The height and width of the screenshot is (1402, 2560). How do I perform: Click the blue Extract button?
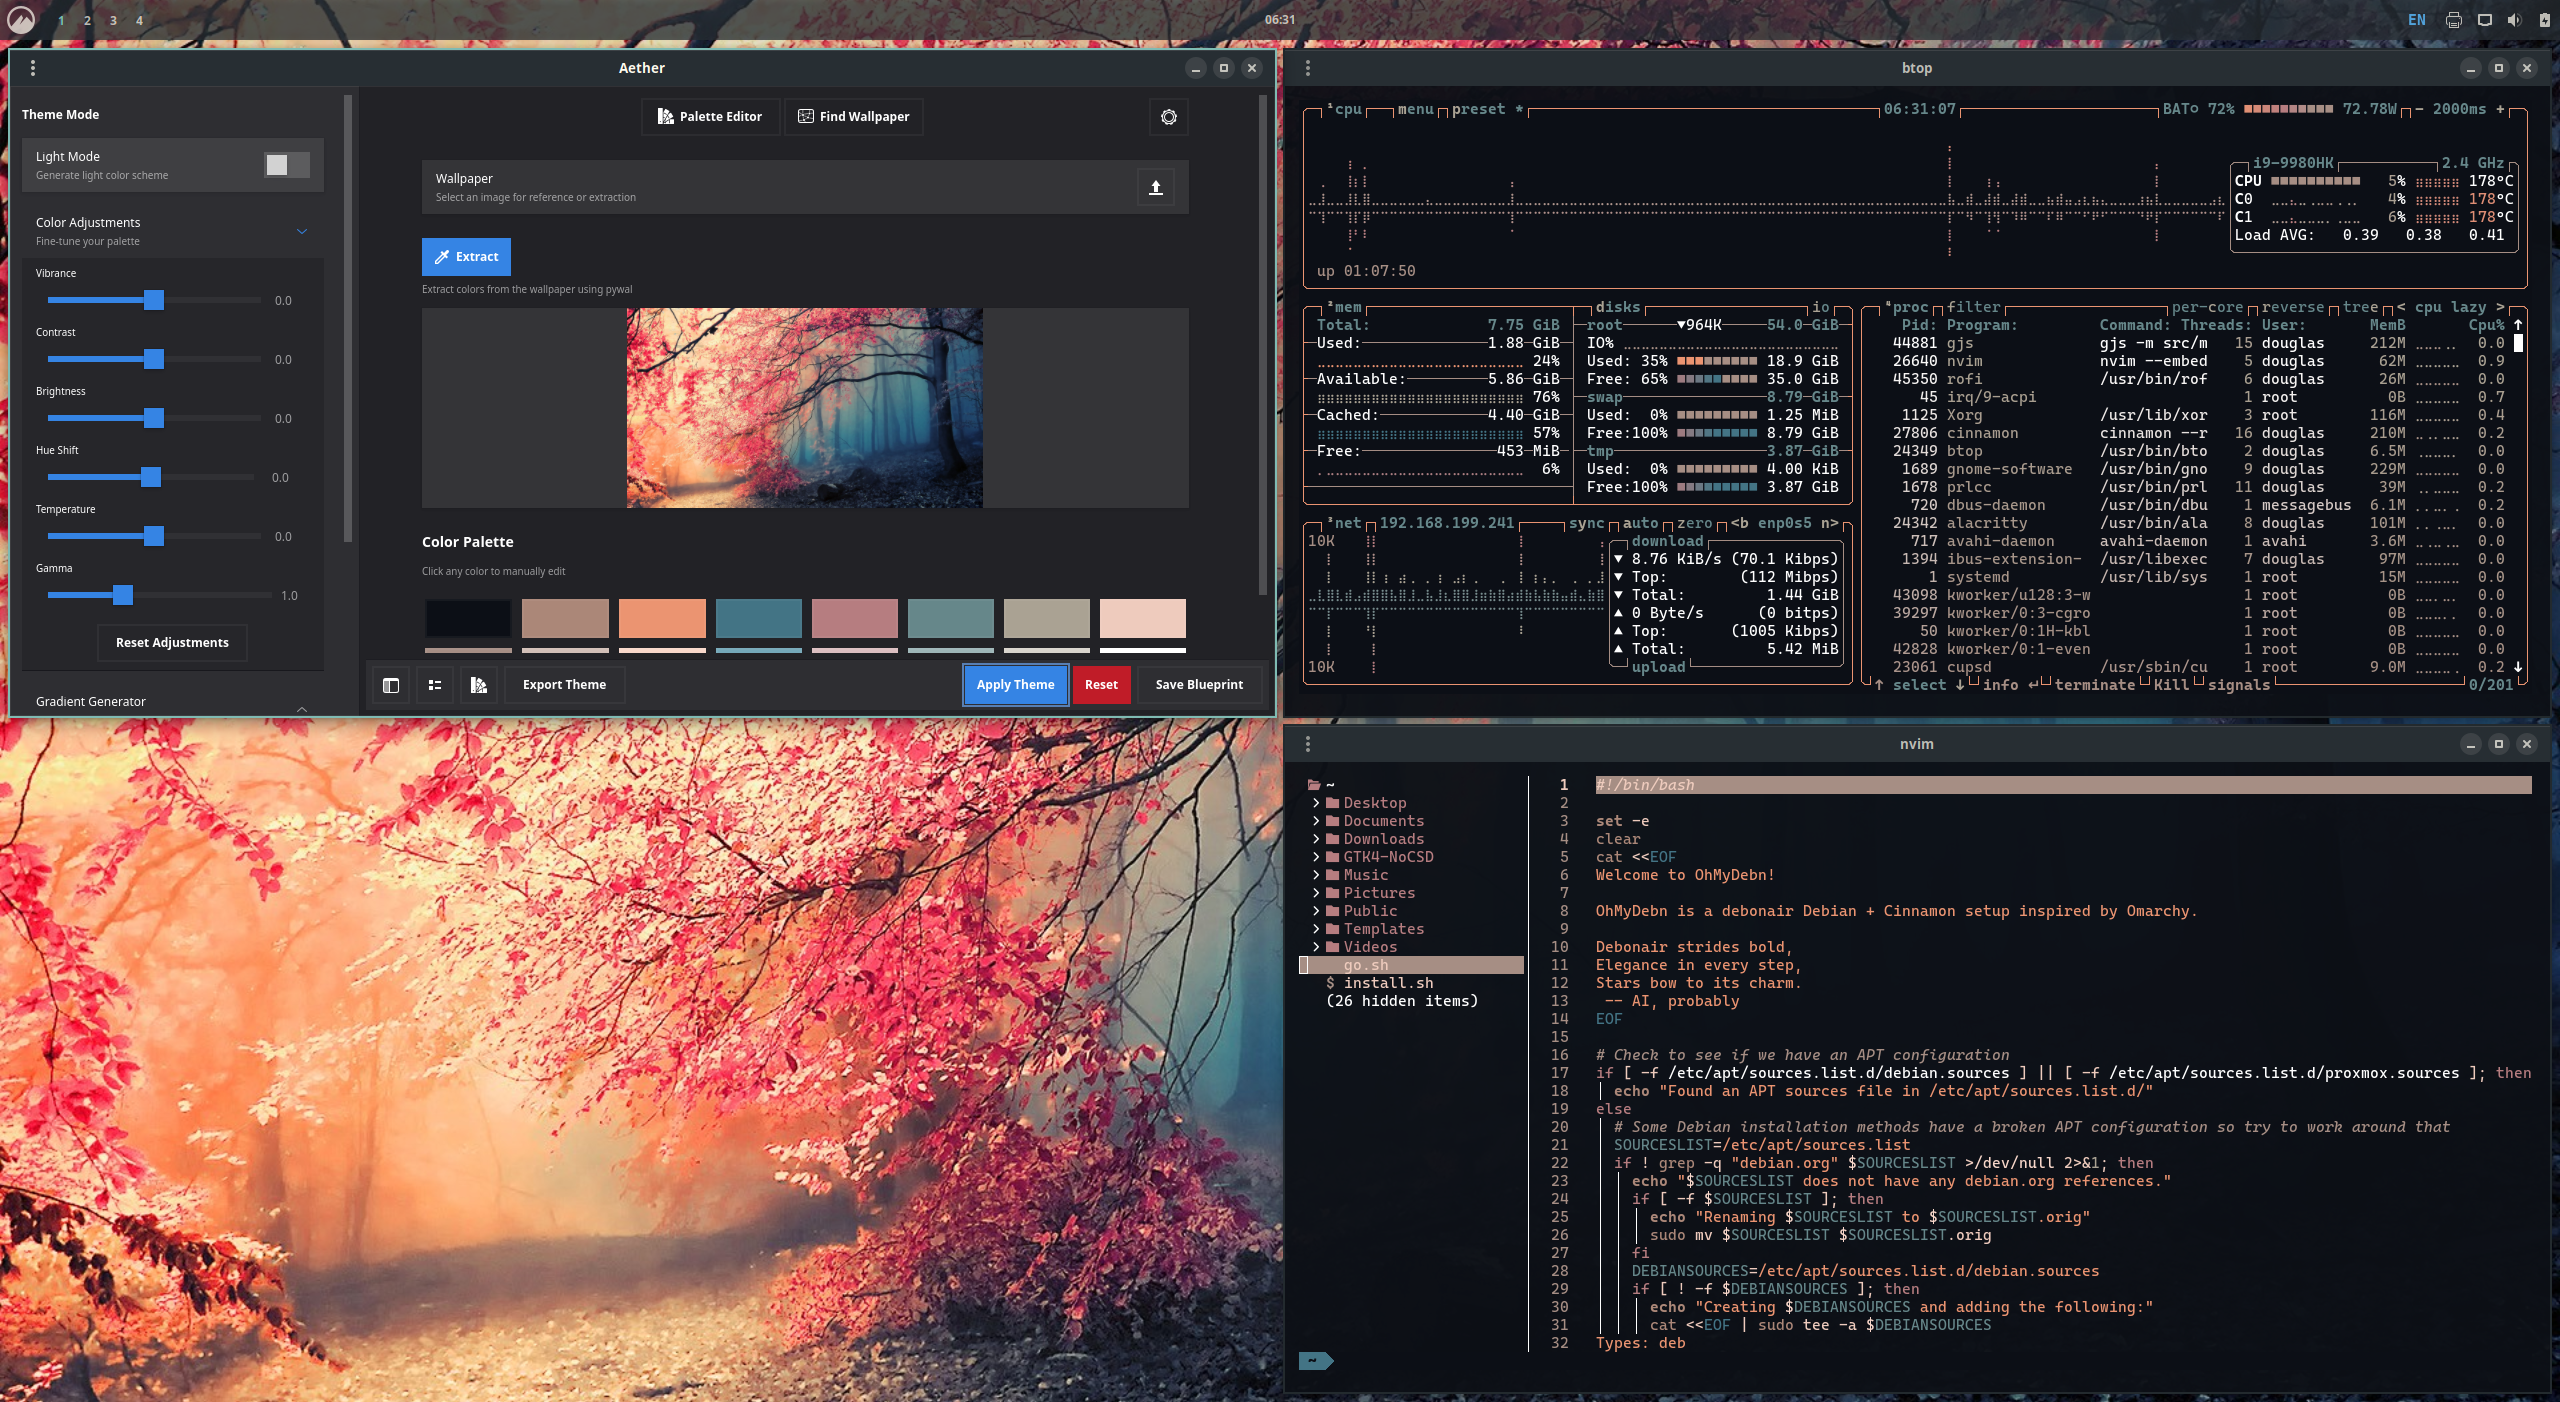click(x=466, y=257)
